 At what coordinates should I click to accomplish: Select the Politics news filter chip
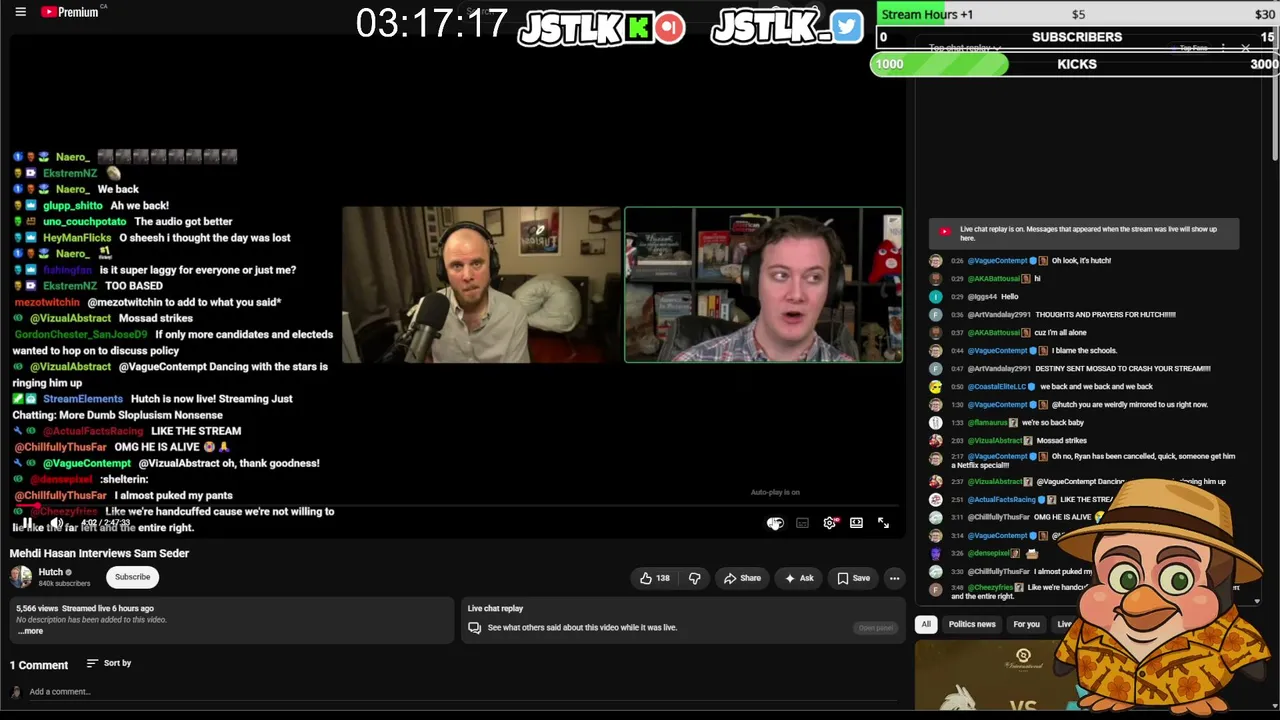coord(972,624)
